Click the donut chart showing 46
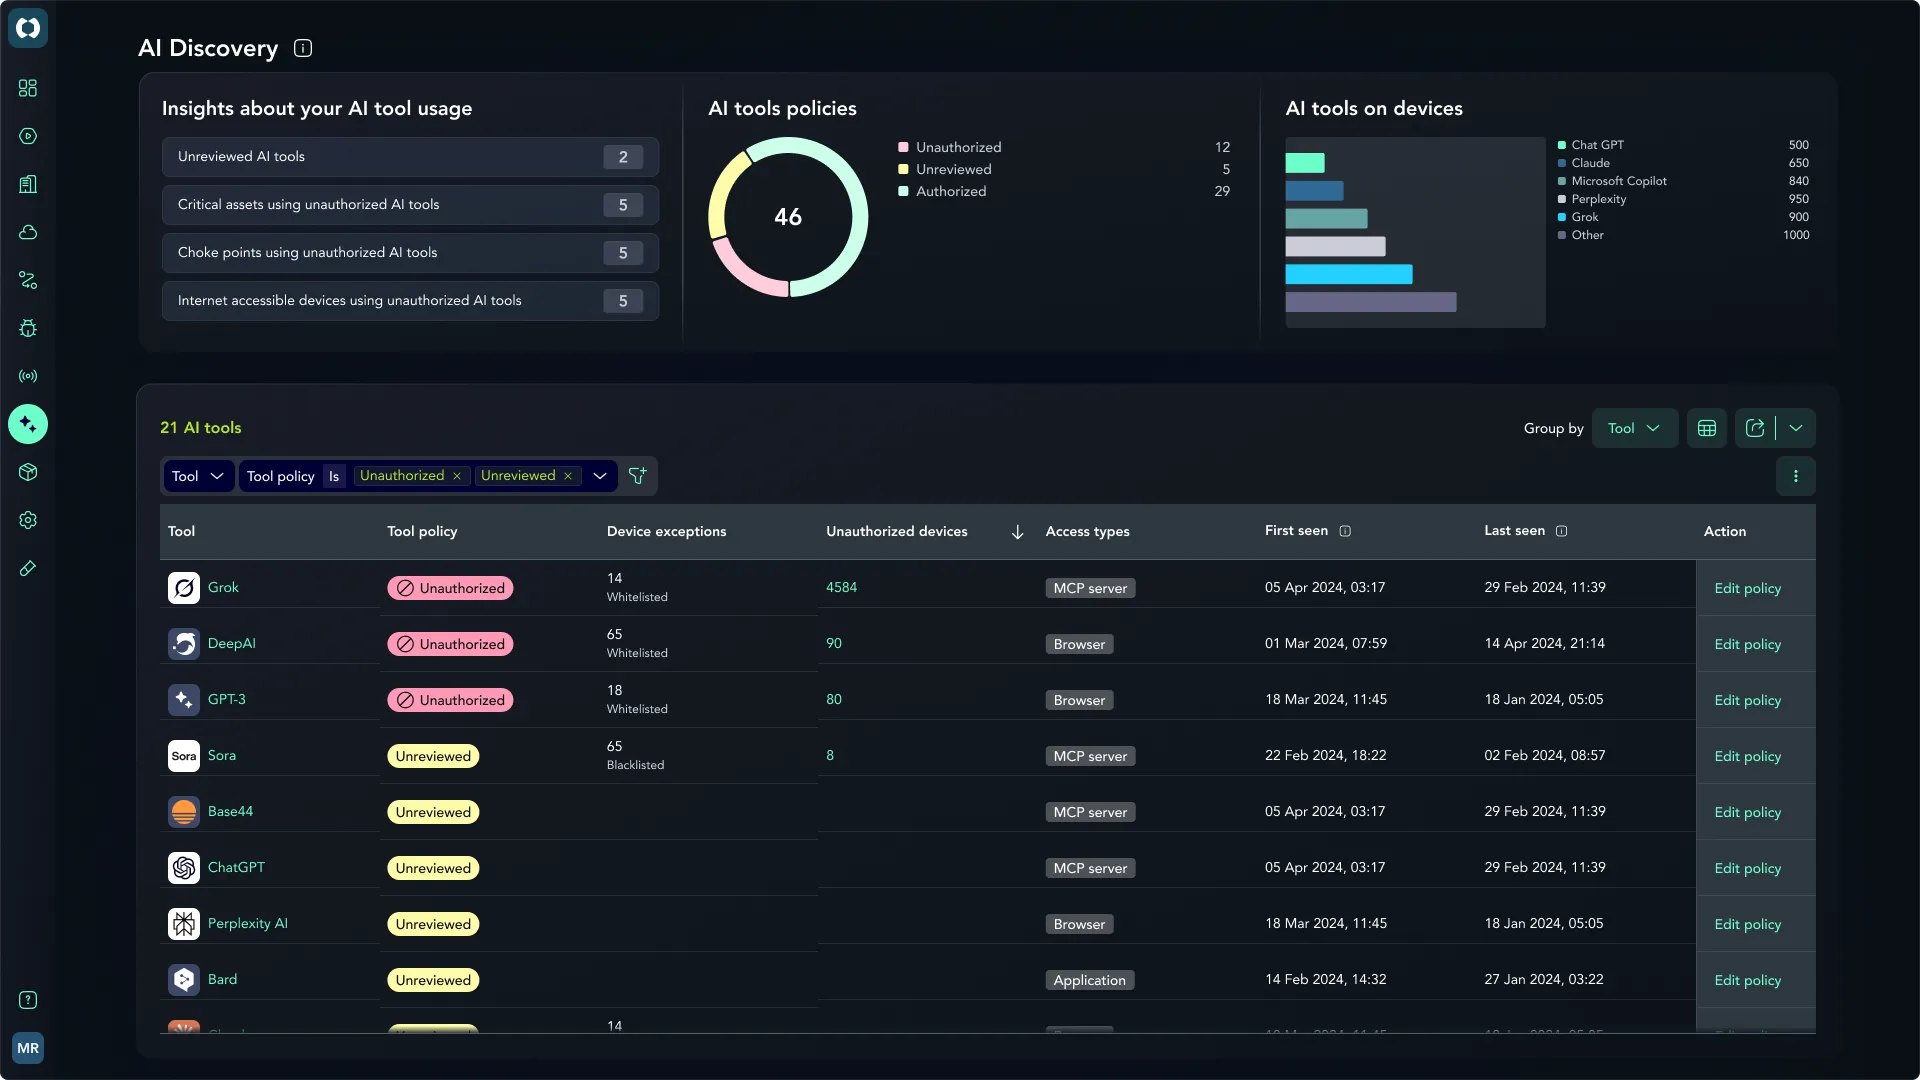Viewport: 1920px width, 1080px height. pyautogui.click(x=788, y=217)
